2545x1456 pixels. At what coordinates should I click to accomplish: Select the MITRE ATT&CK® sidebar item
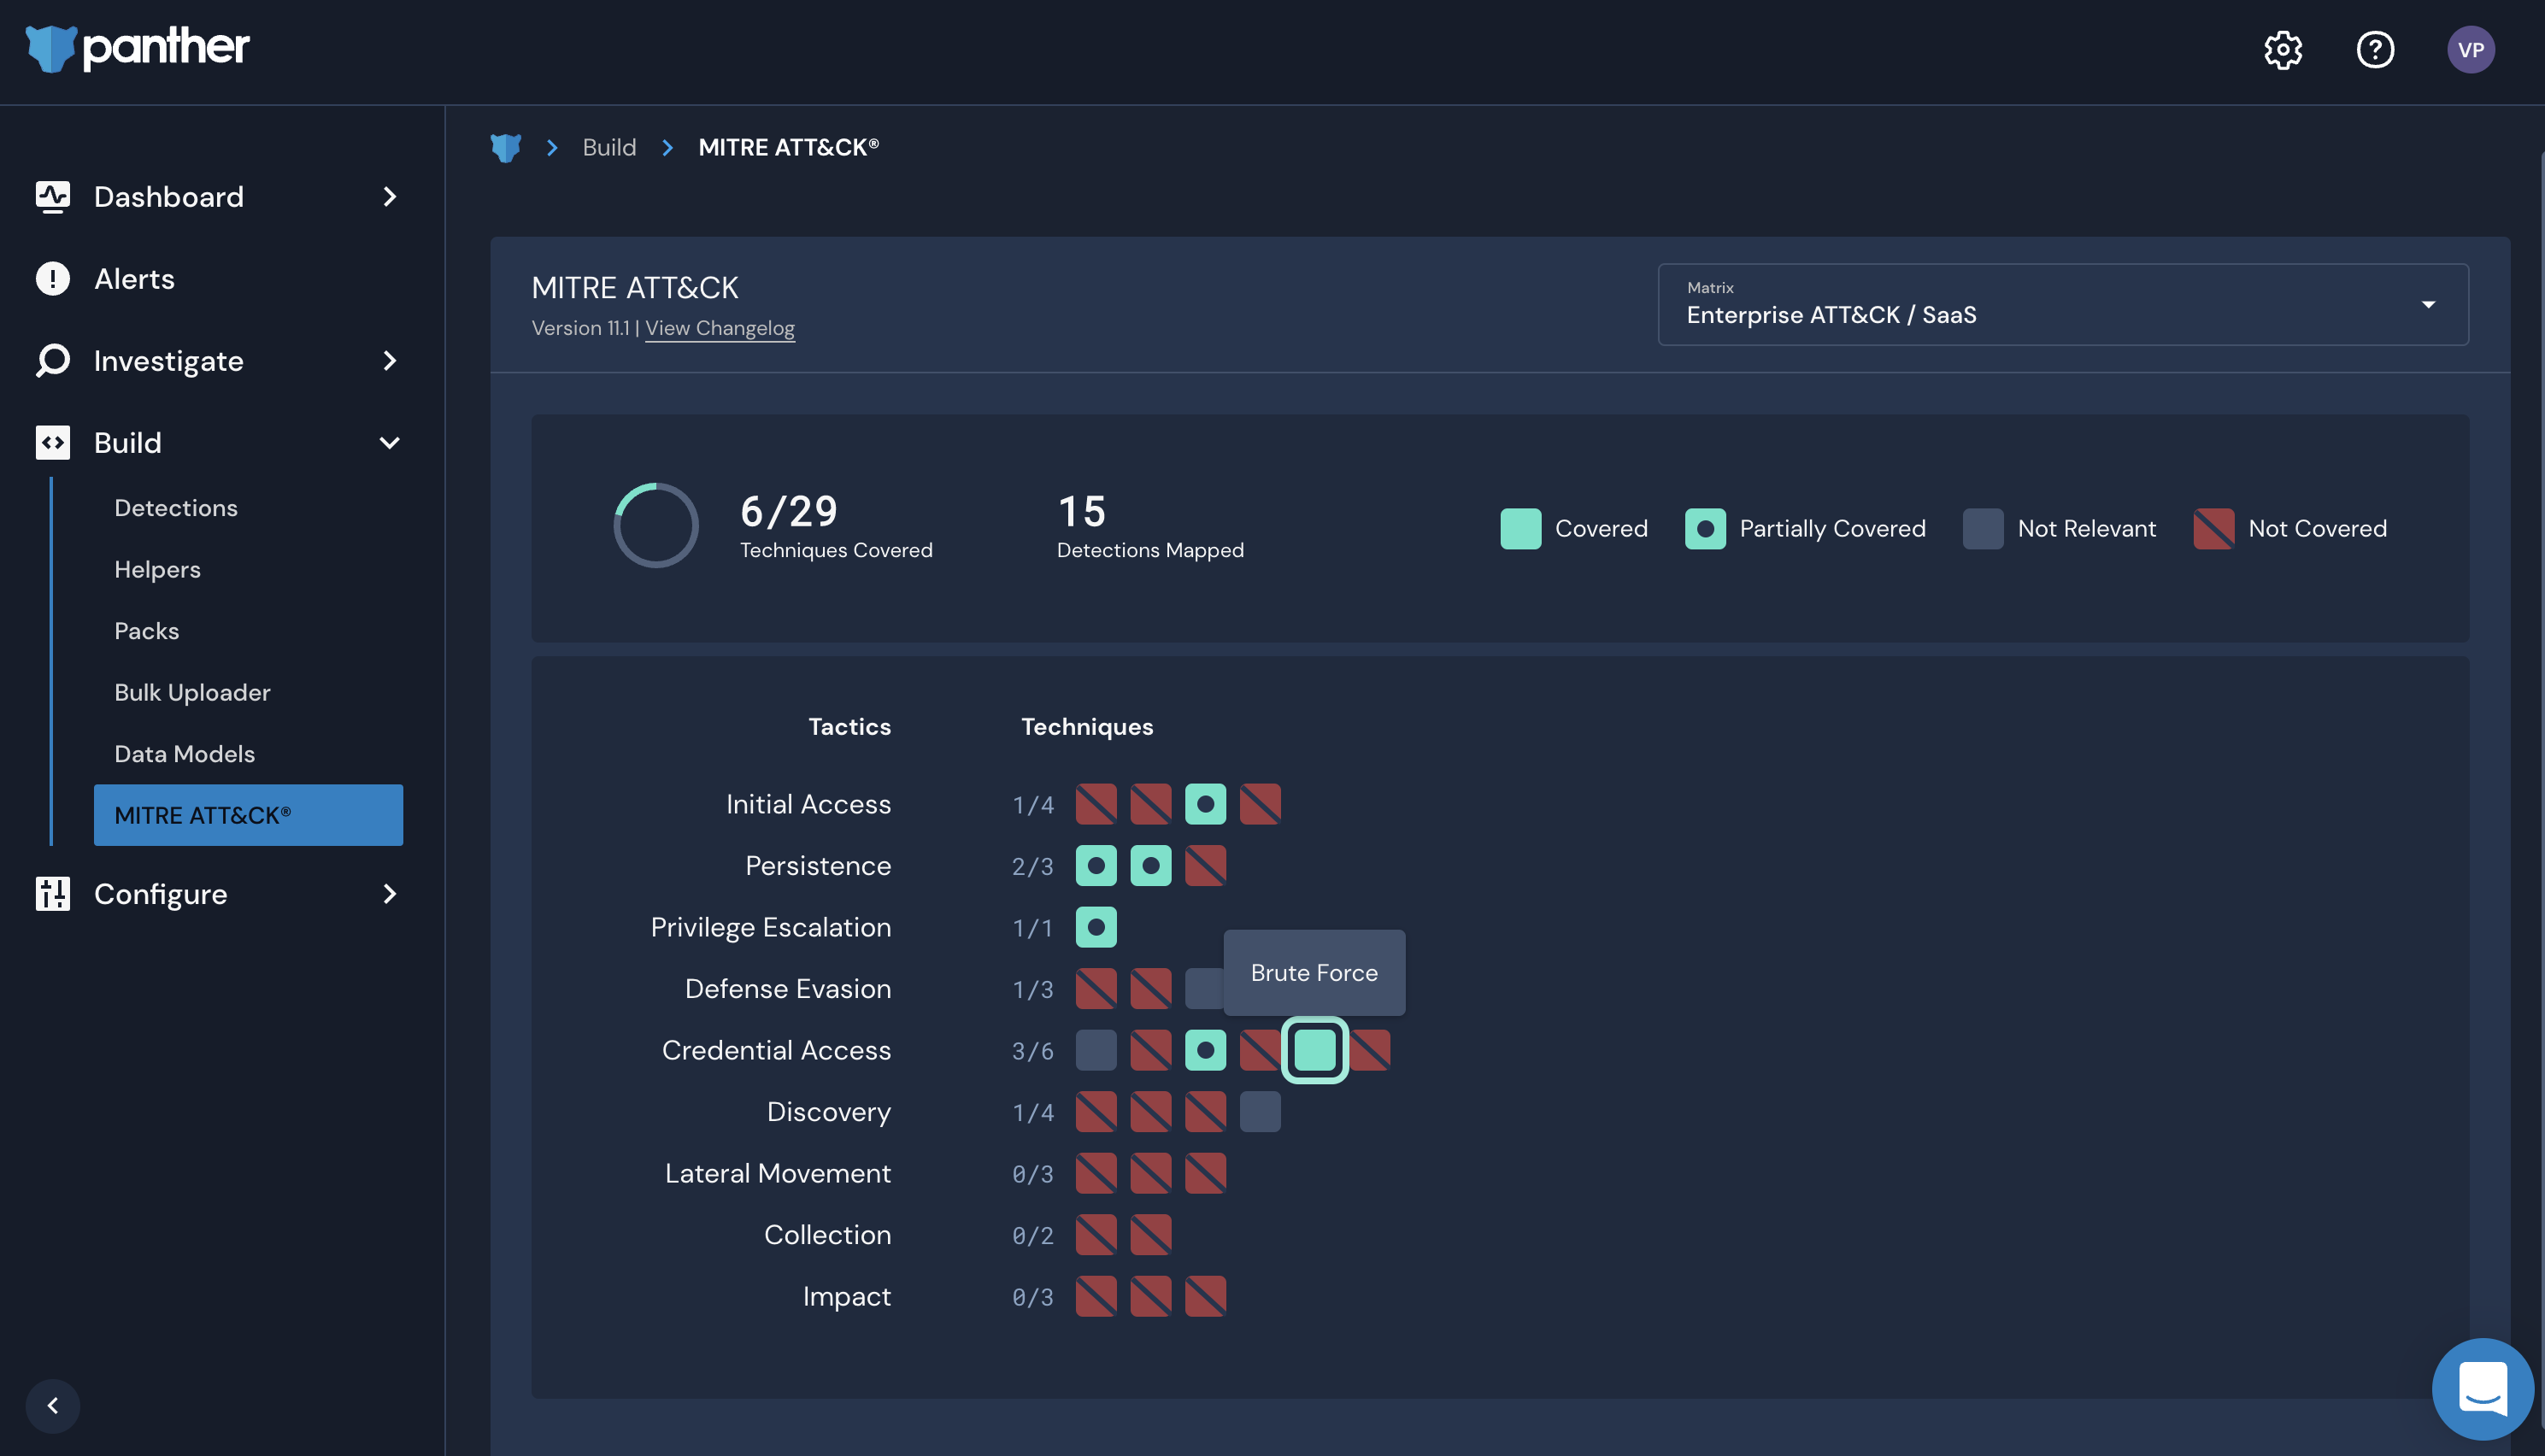pyautogui.click(x=248, y=815)
